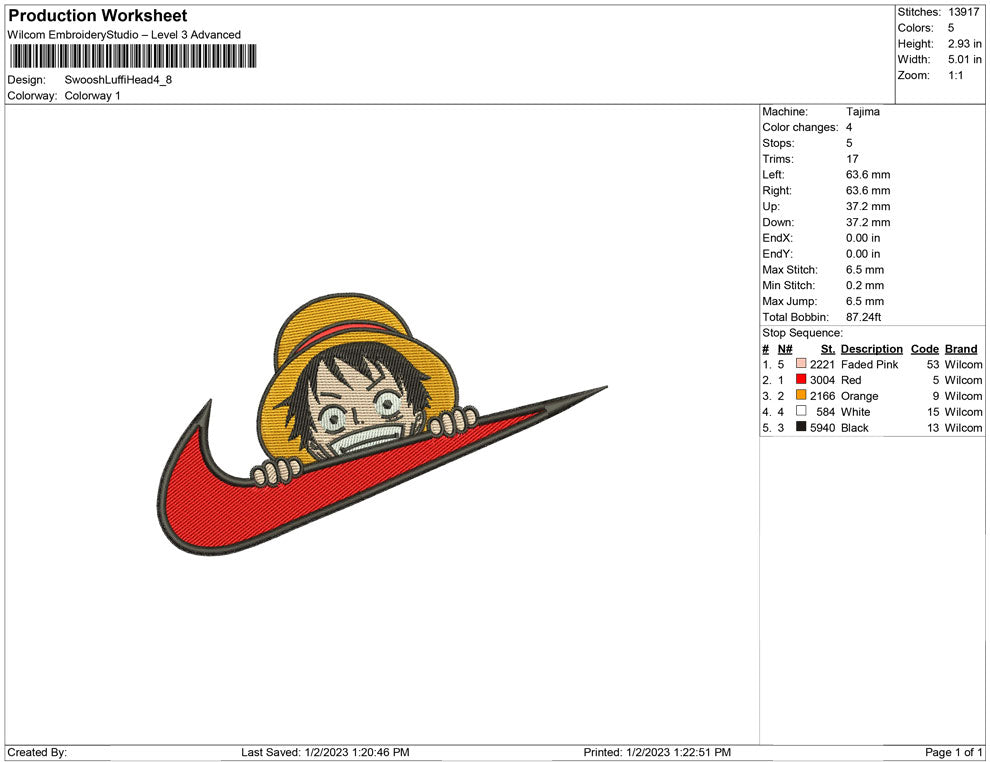Click the 'Brand' column header
Screen dimensions: 990x762
click(x=961, y=348)
